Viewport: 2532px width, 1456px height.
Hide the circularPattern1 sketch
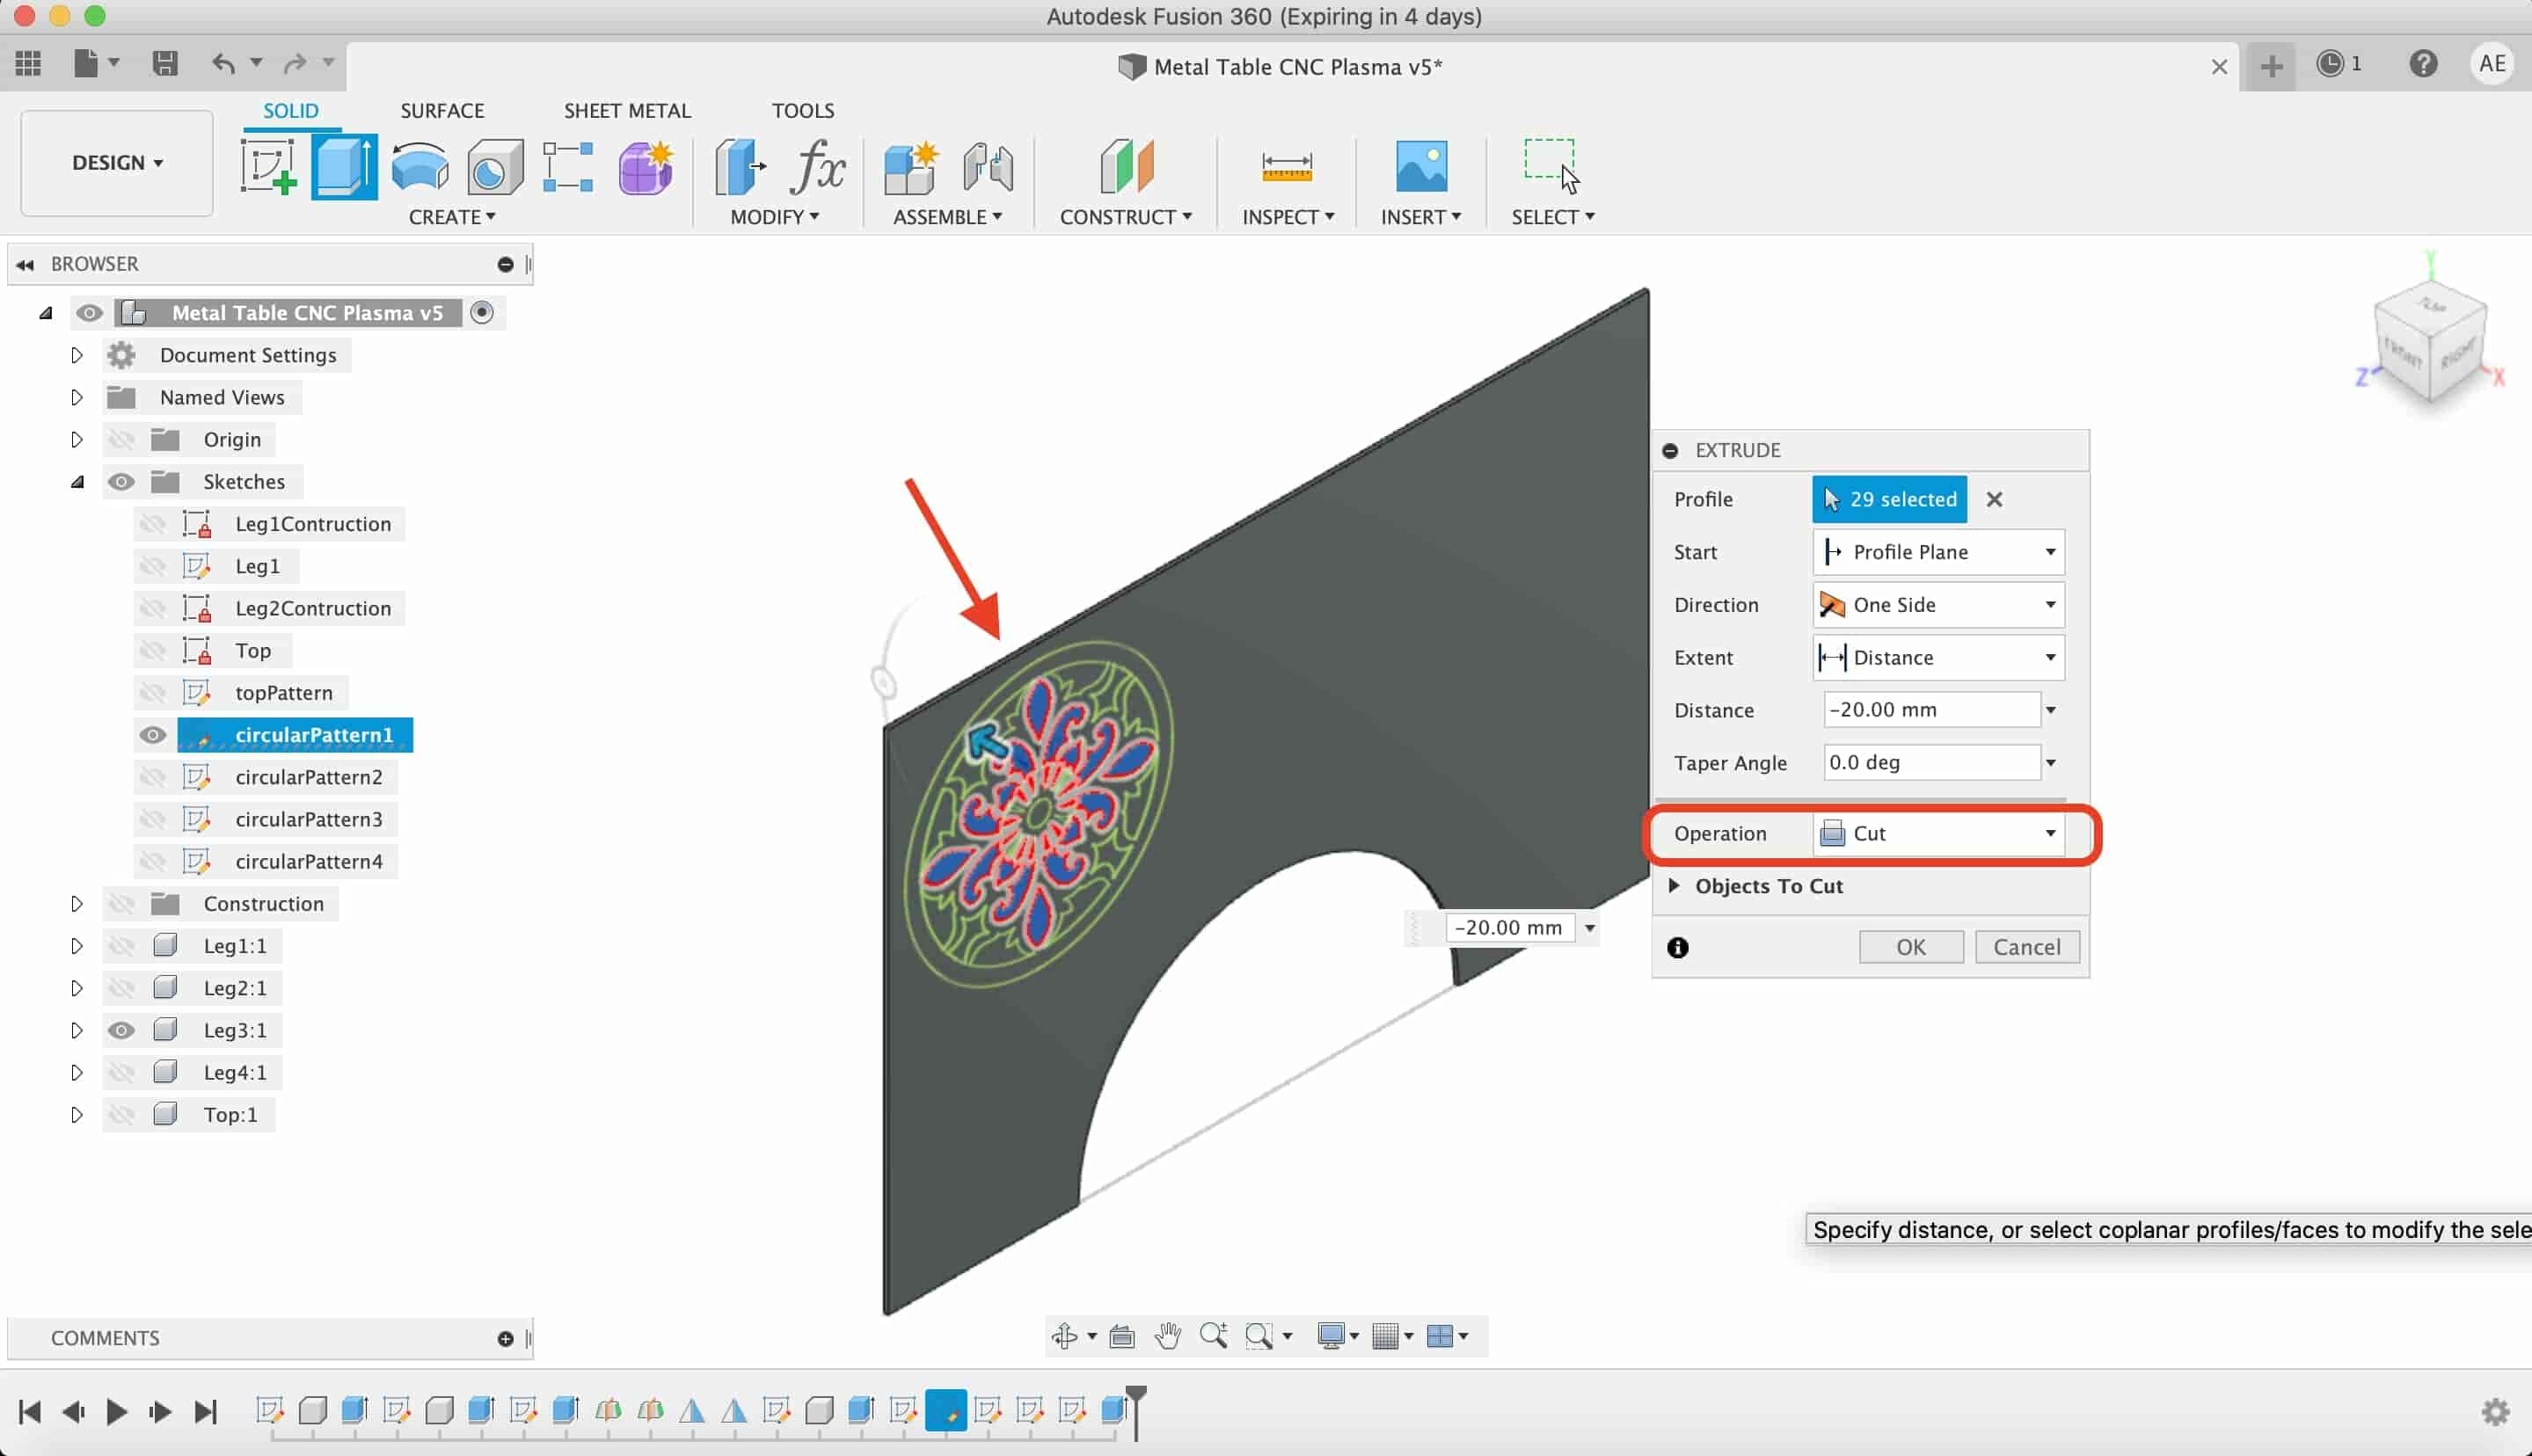(x=153, y=735)
